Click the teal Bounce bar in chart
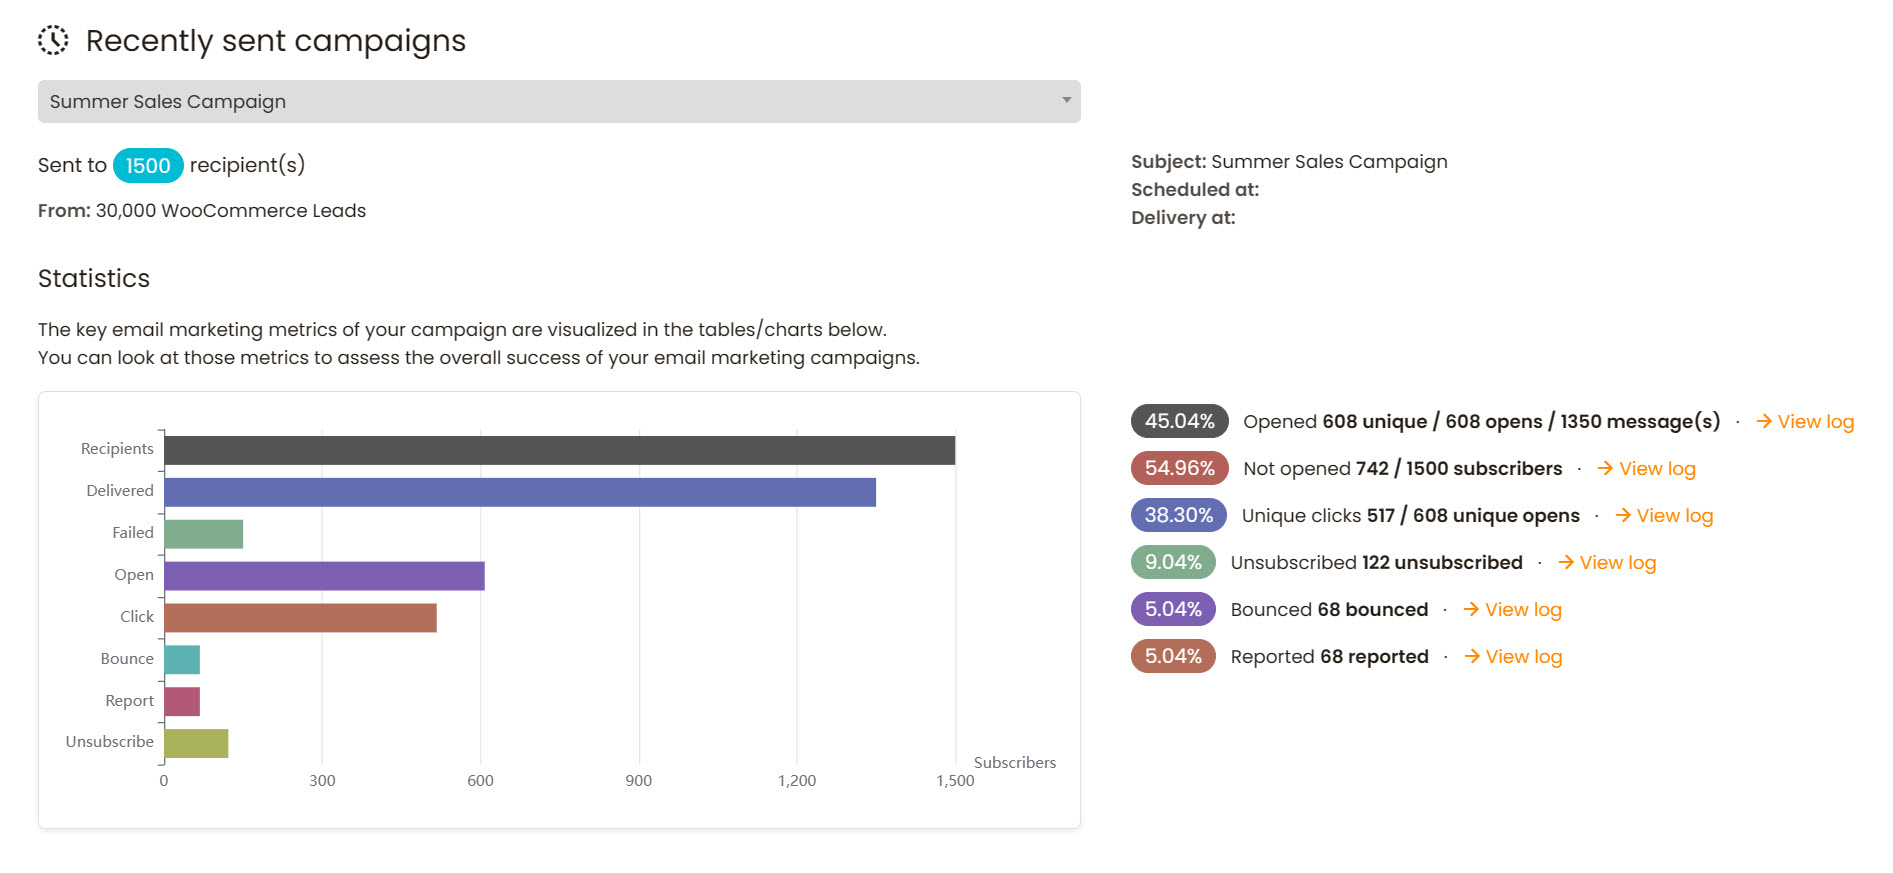The width and height of the screenshot is (1893, 873). (182, 660)
